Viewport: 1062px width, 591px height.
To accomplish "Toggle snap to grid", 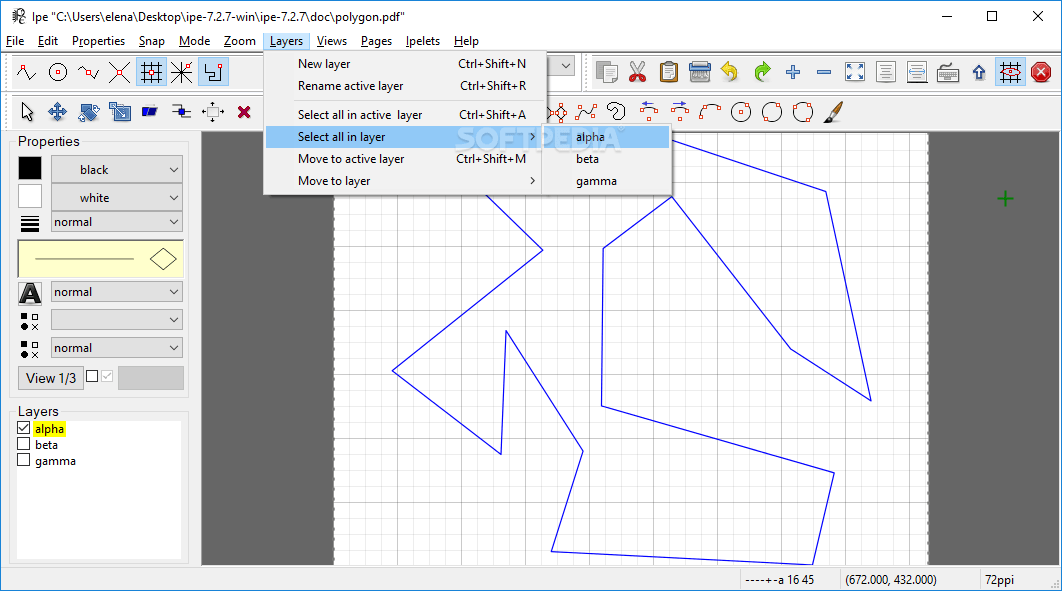I will tap(150, 72).
